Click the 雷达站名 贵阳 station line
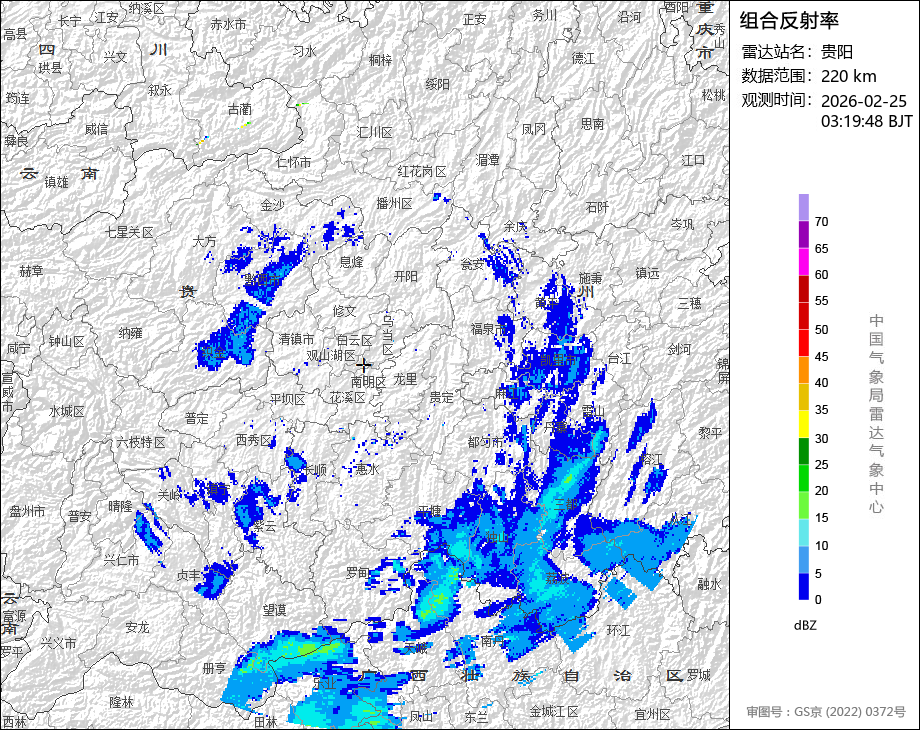Screen dimensions: 920x730 pyautogui.click(x=797, y=52)
